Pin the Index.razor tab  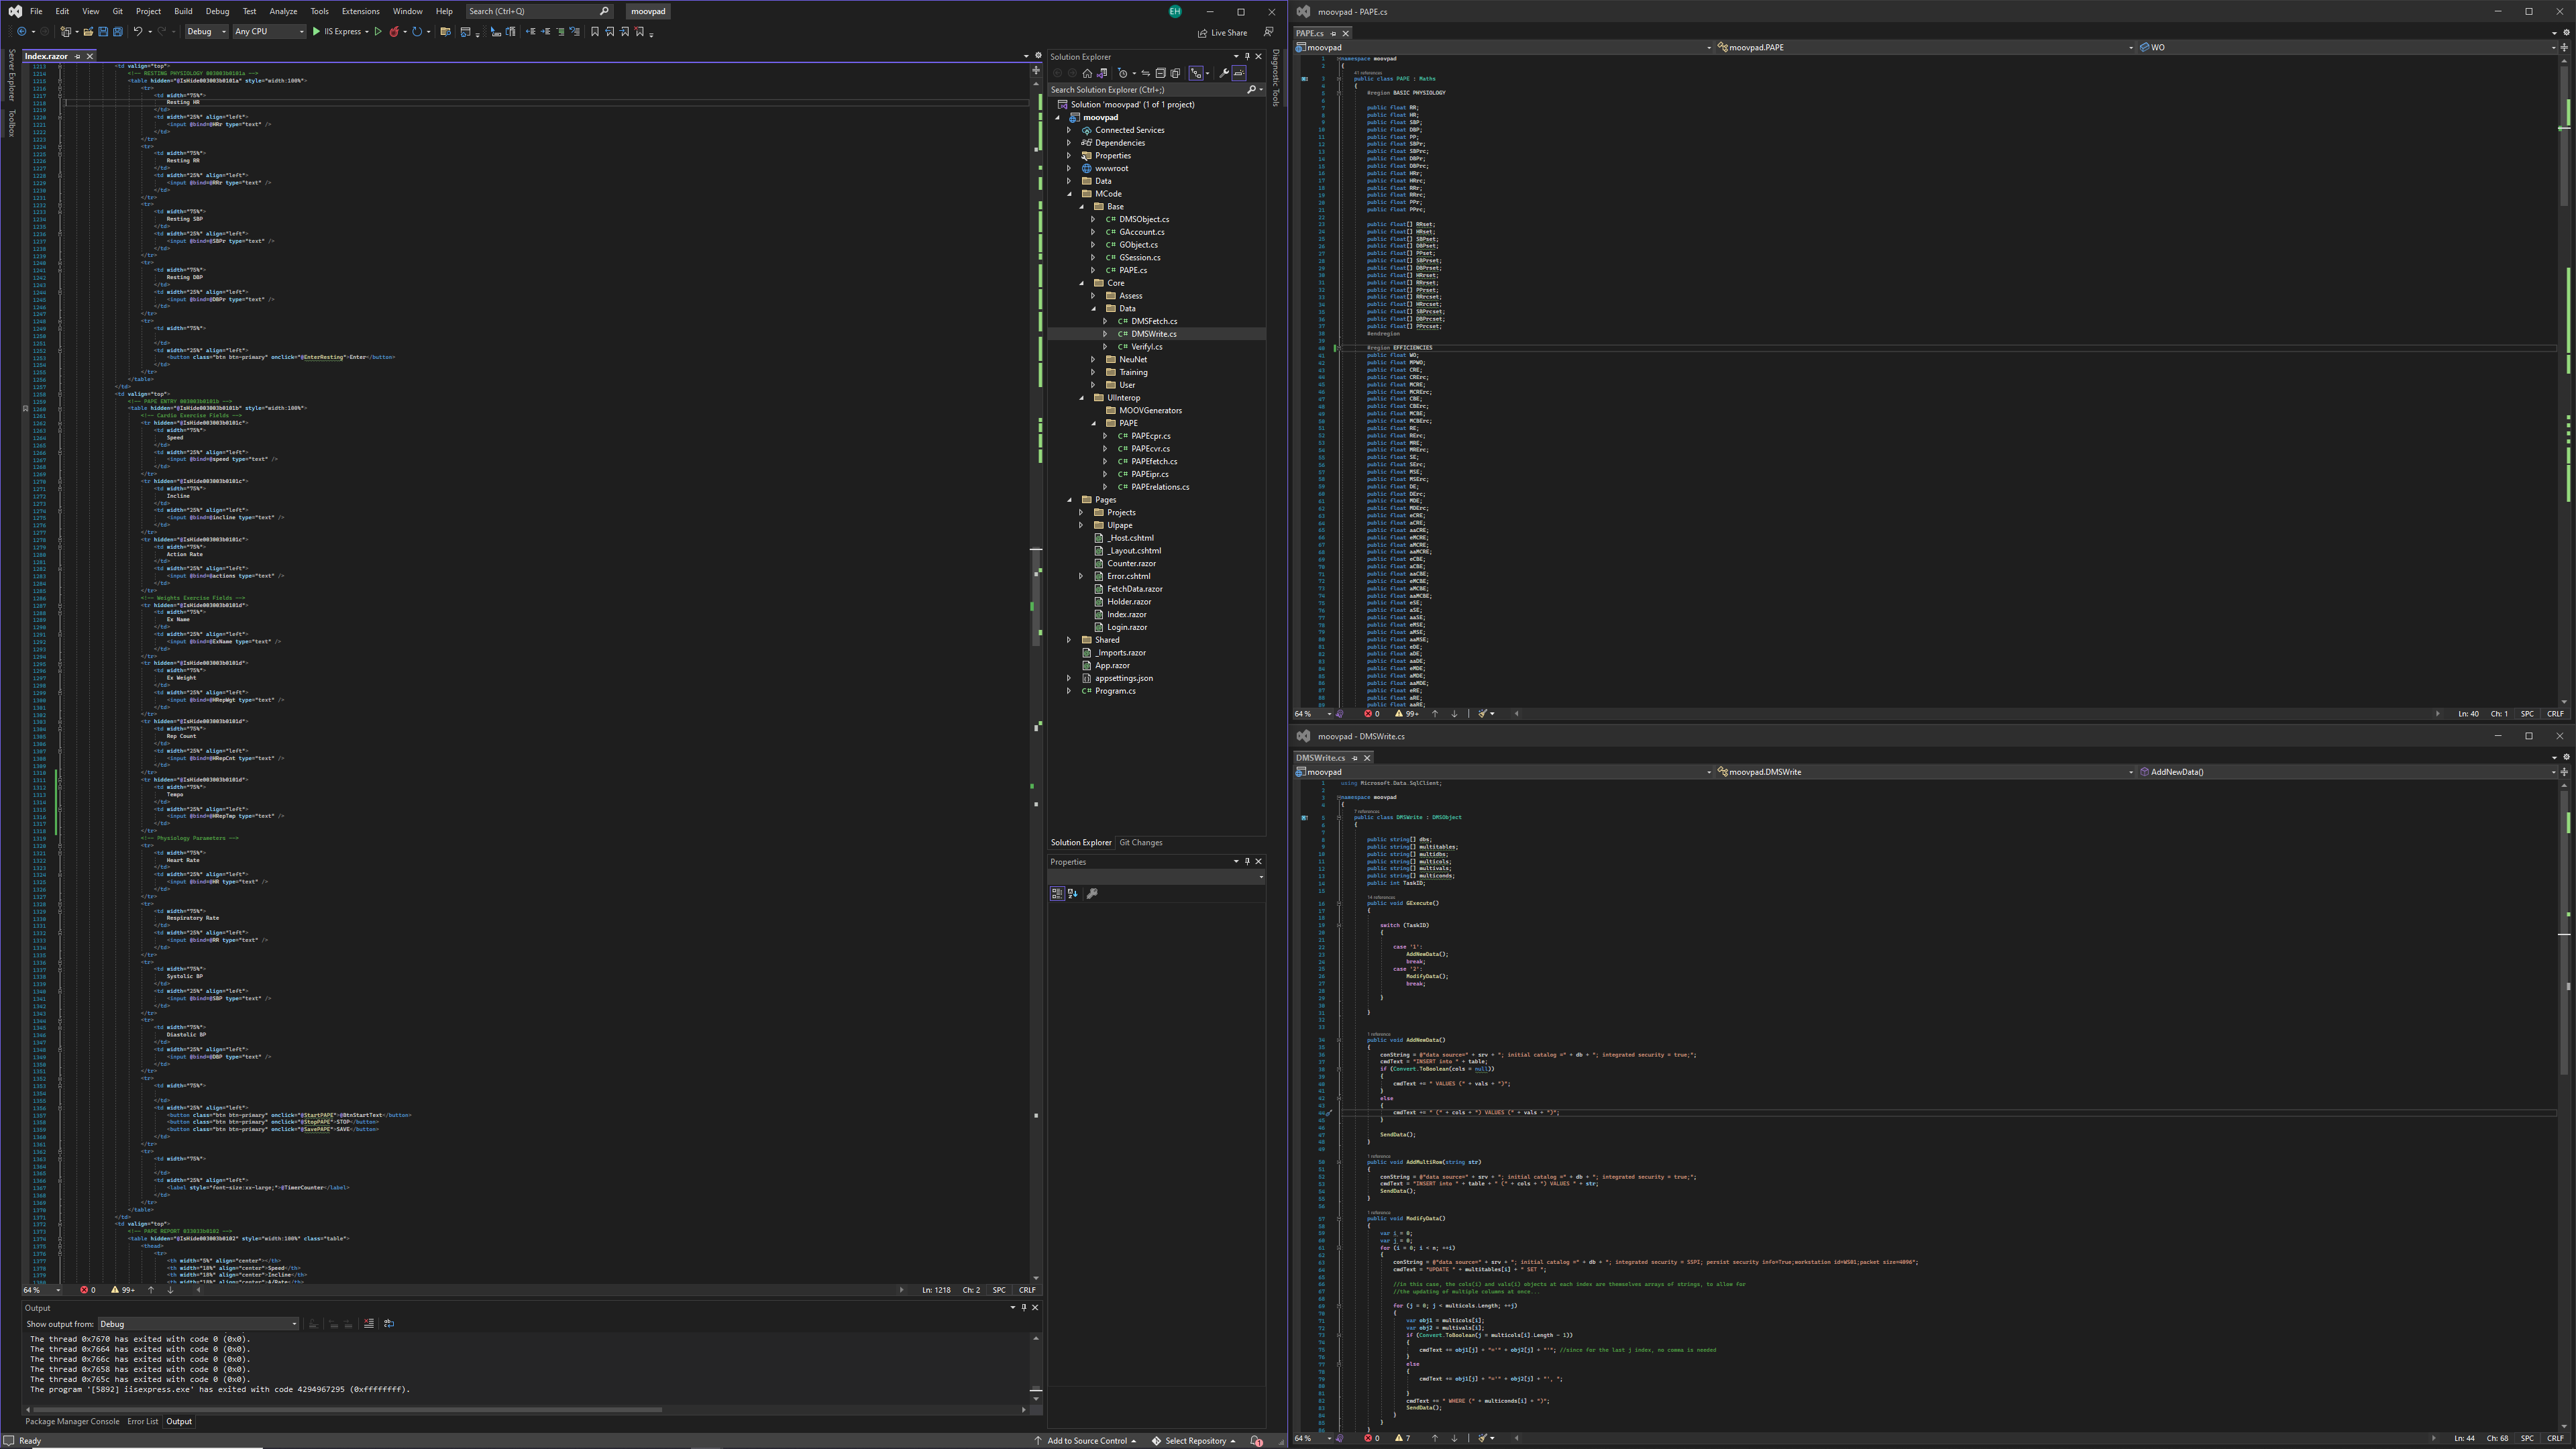pyautogui.click(x=78, y=56)
